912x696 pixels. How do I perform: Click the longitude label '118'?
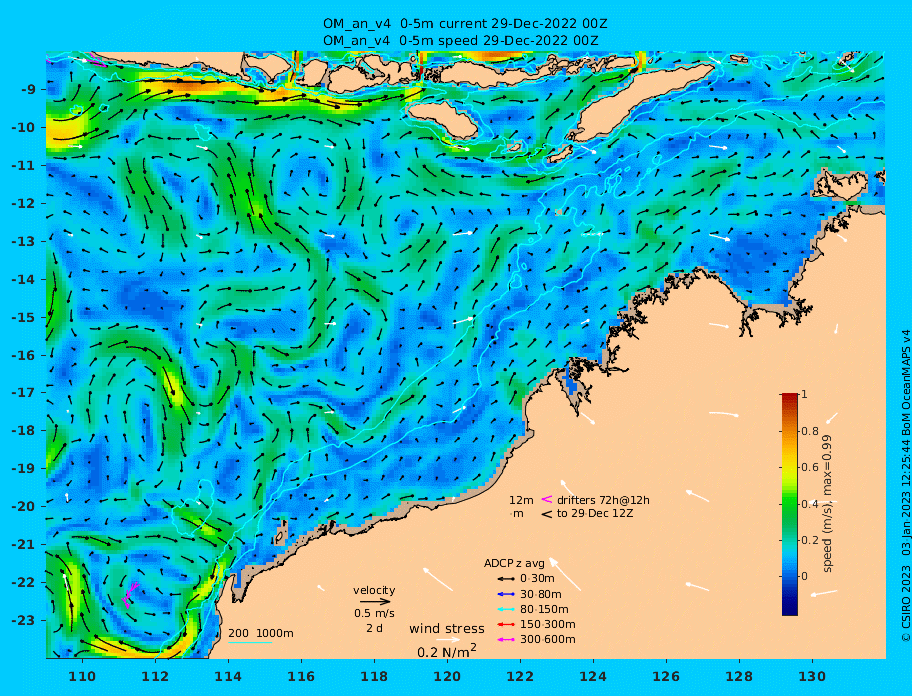click(374, 676)
